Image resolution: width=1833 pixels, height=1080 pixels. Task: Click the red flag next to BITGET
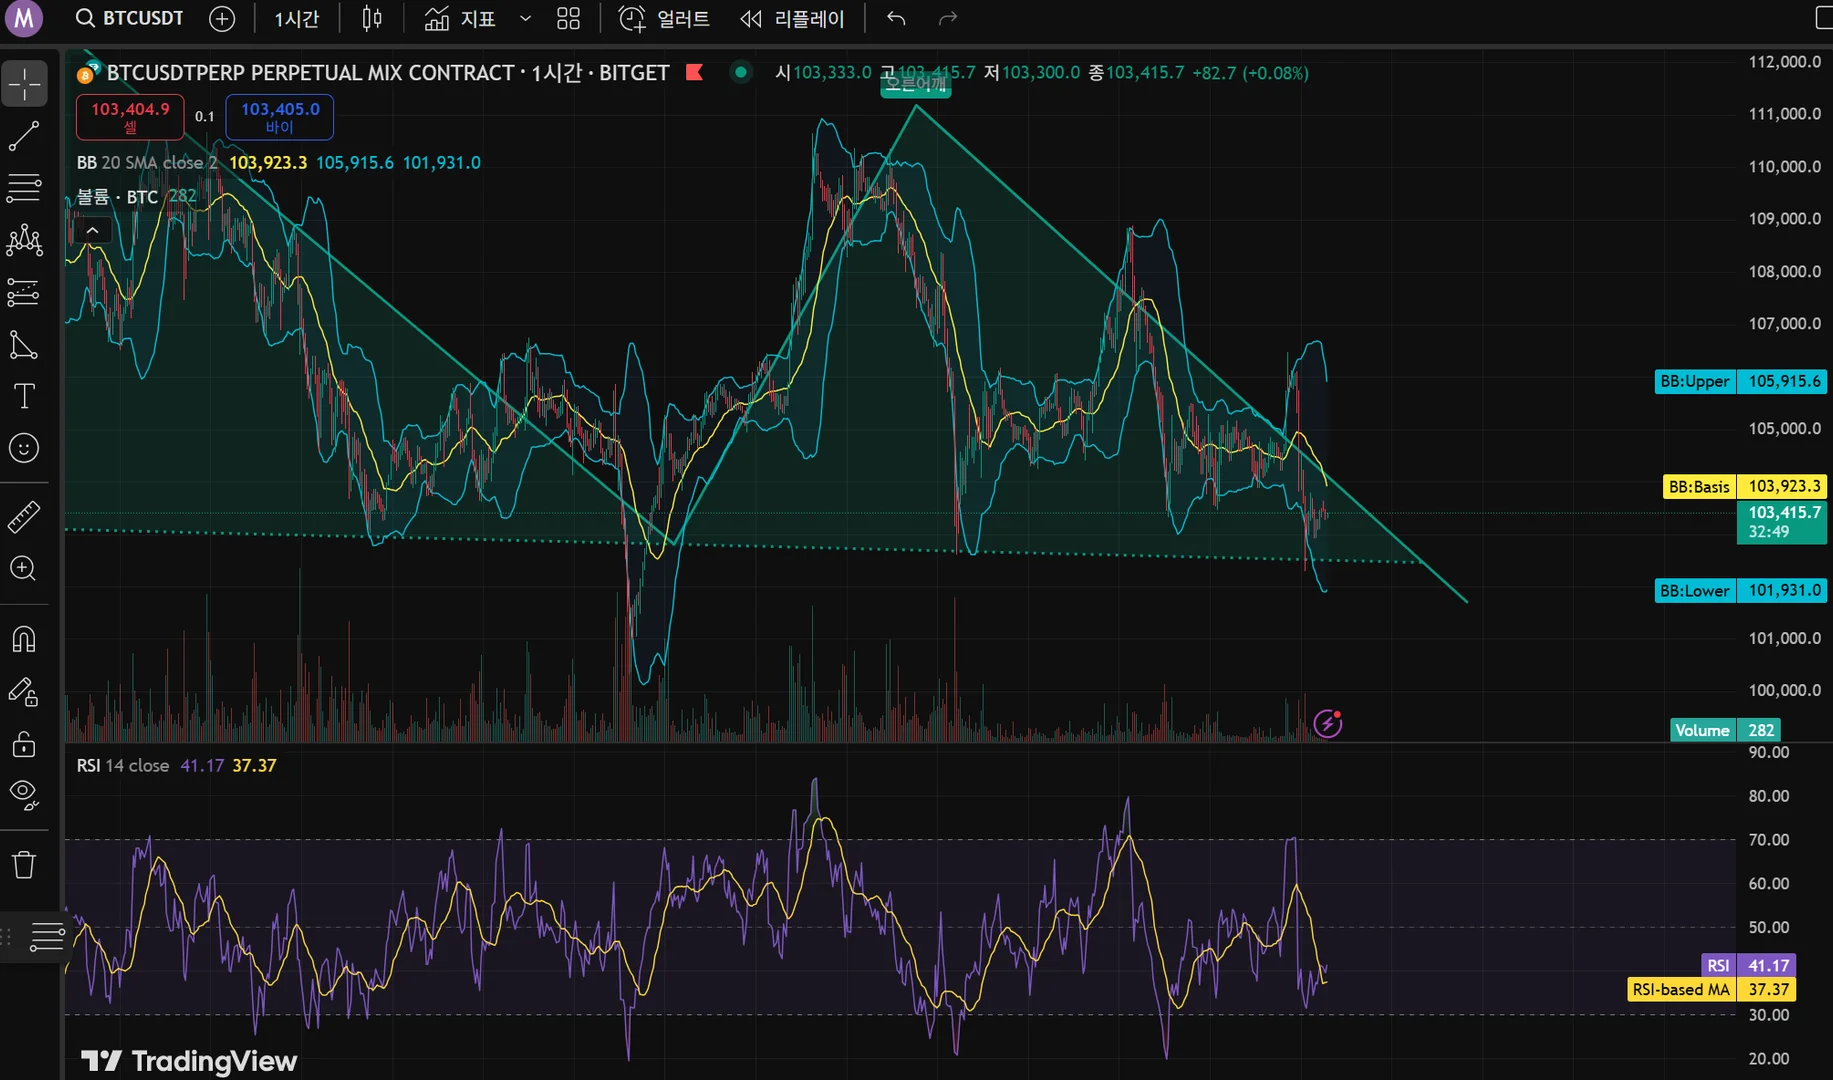pyautogui.click(x=695, y=72)
